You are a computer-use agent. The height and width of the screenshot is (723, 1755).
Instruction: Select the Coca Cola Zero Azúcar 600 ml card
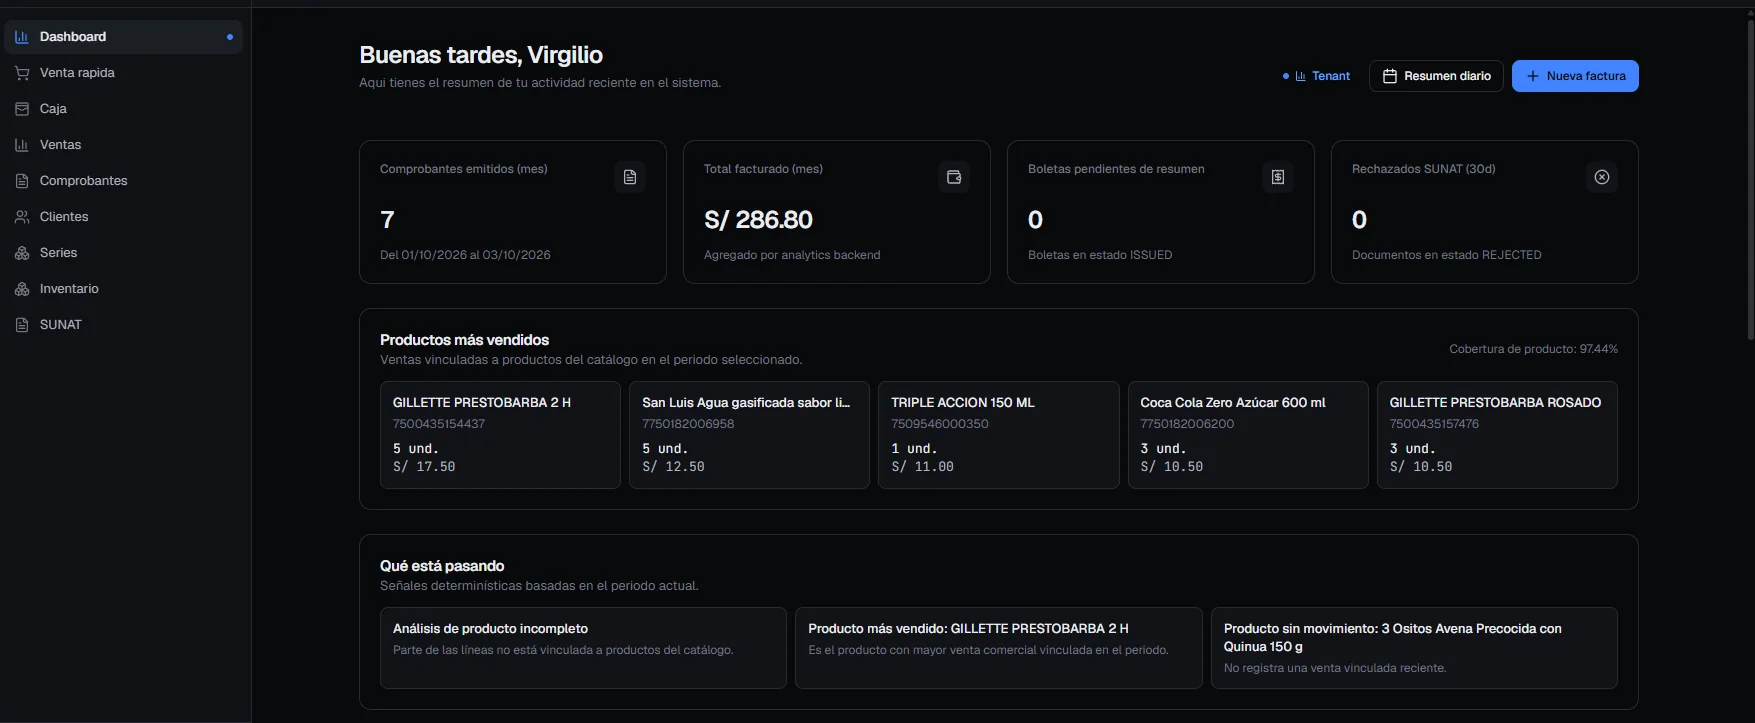(x=1248, y=435)
